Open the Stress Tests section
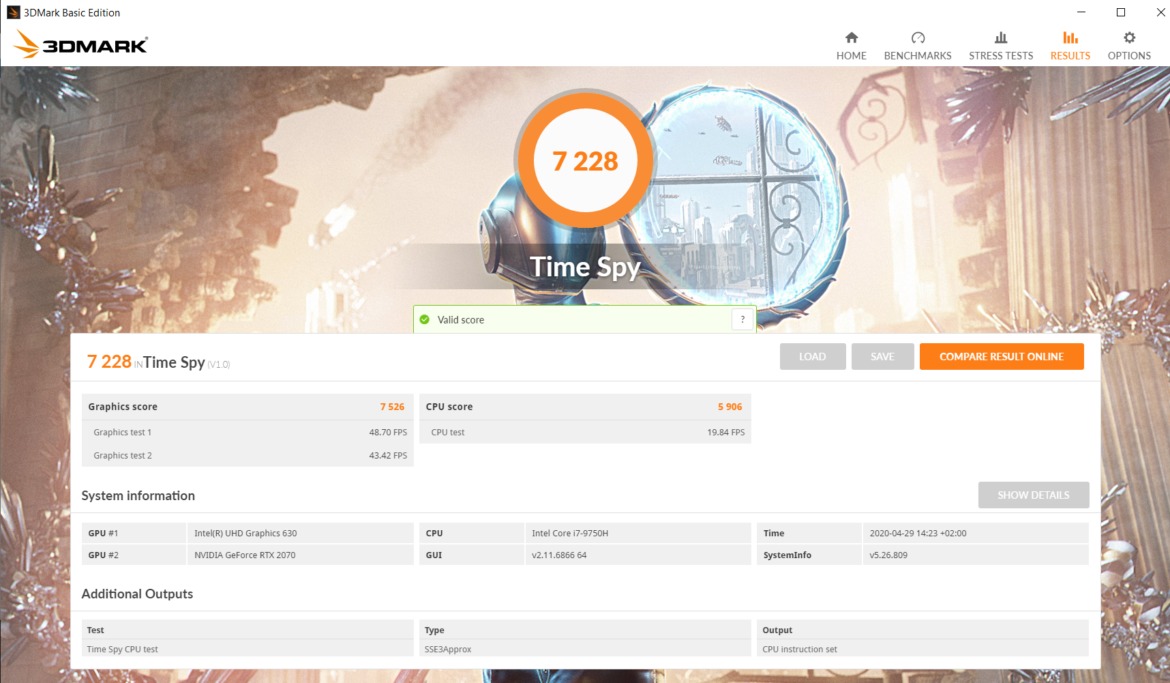Screen dimensions: 1170x683 1000,46
